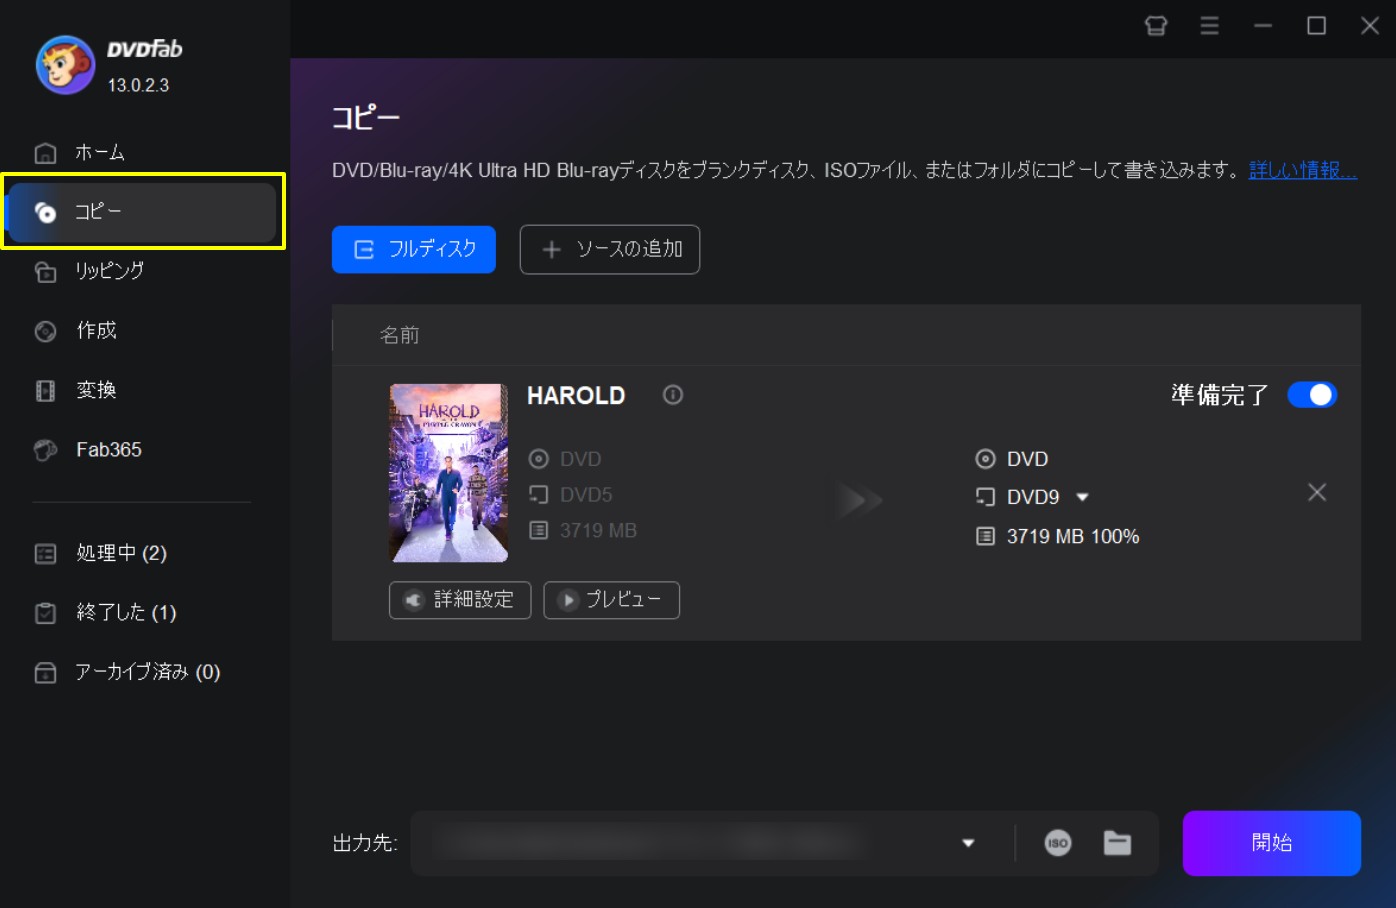Open HAROLD info icon

[x=673, y=395]
